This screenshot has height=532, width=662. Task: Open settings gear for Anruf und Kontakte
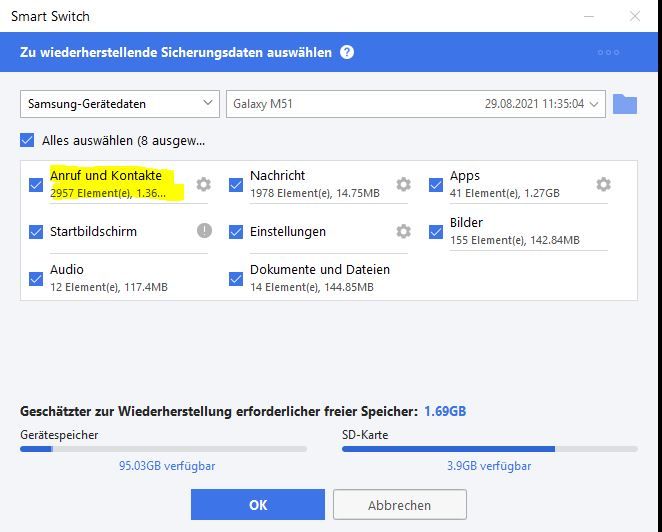coord(203,185)
